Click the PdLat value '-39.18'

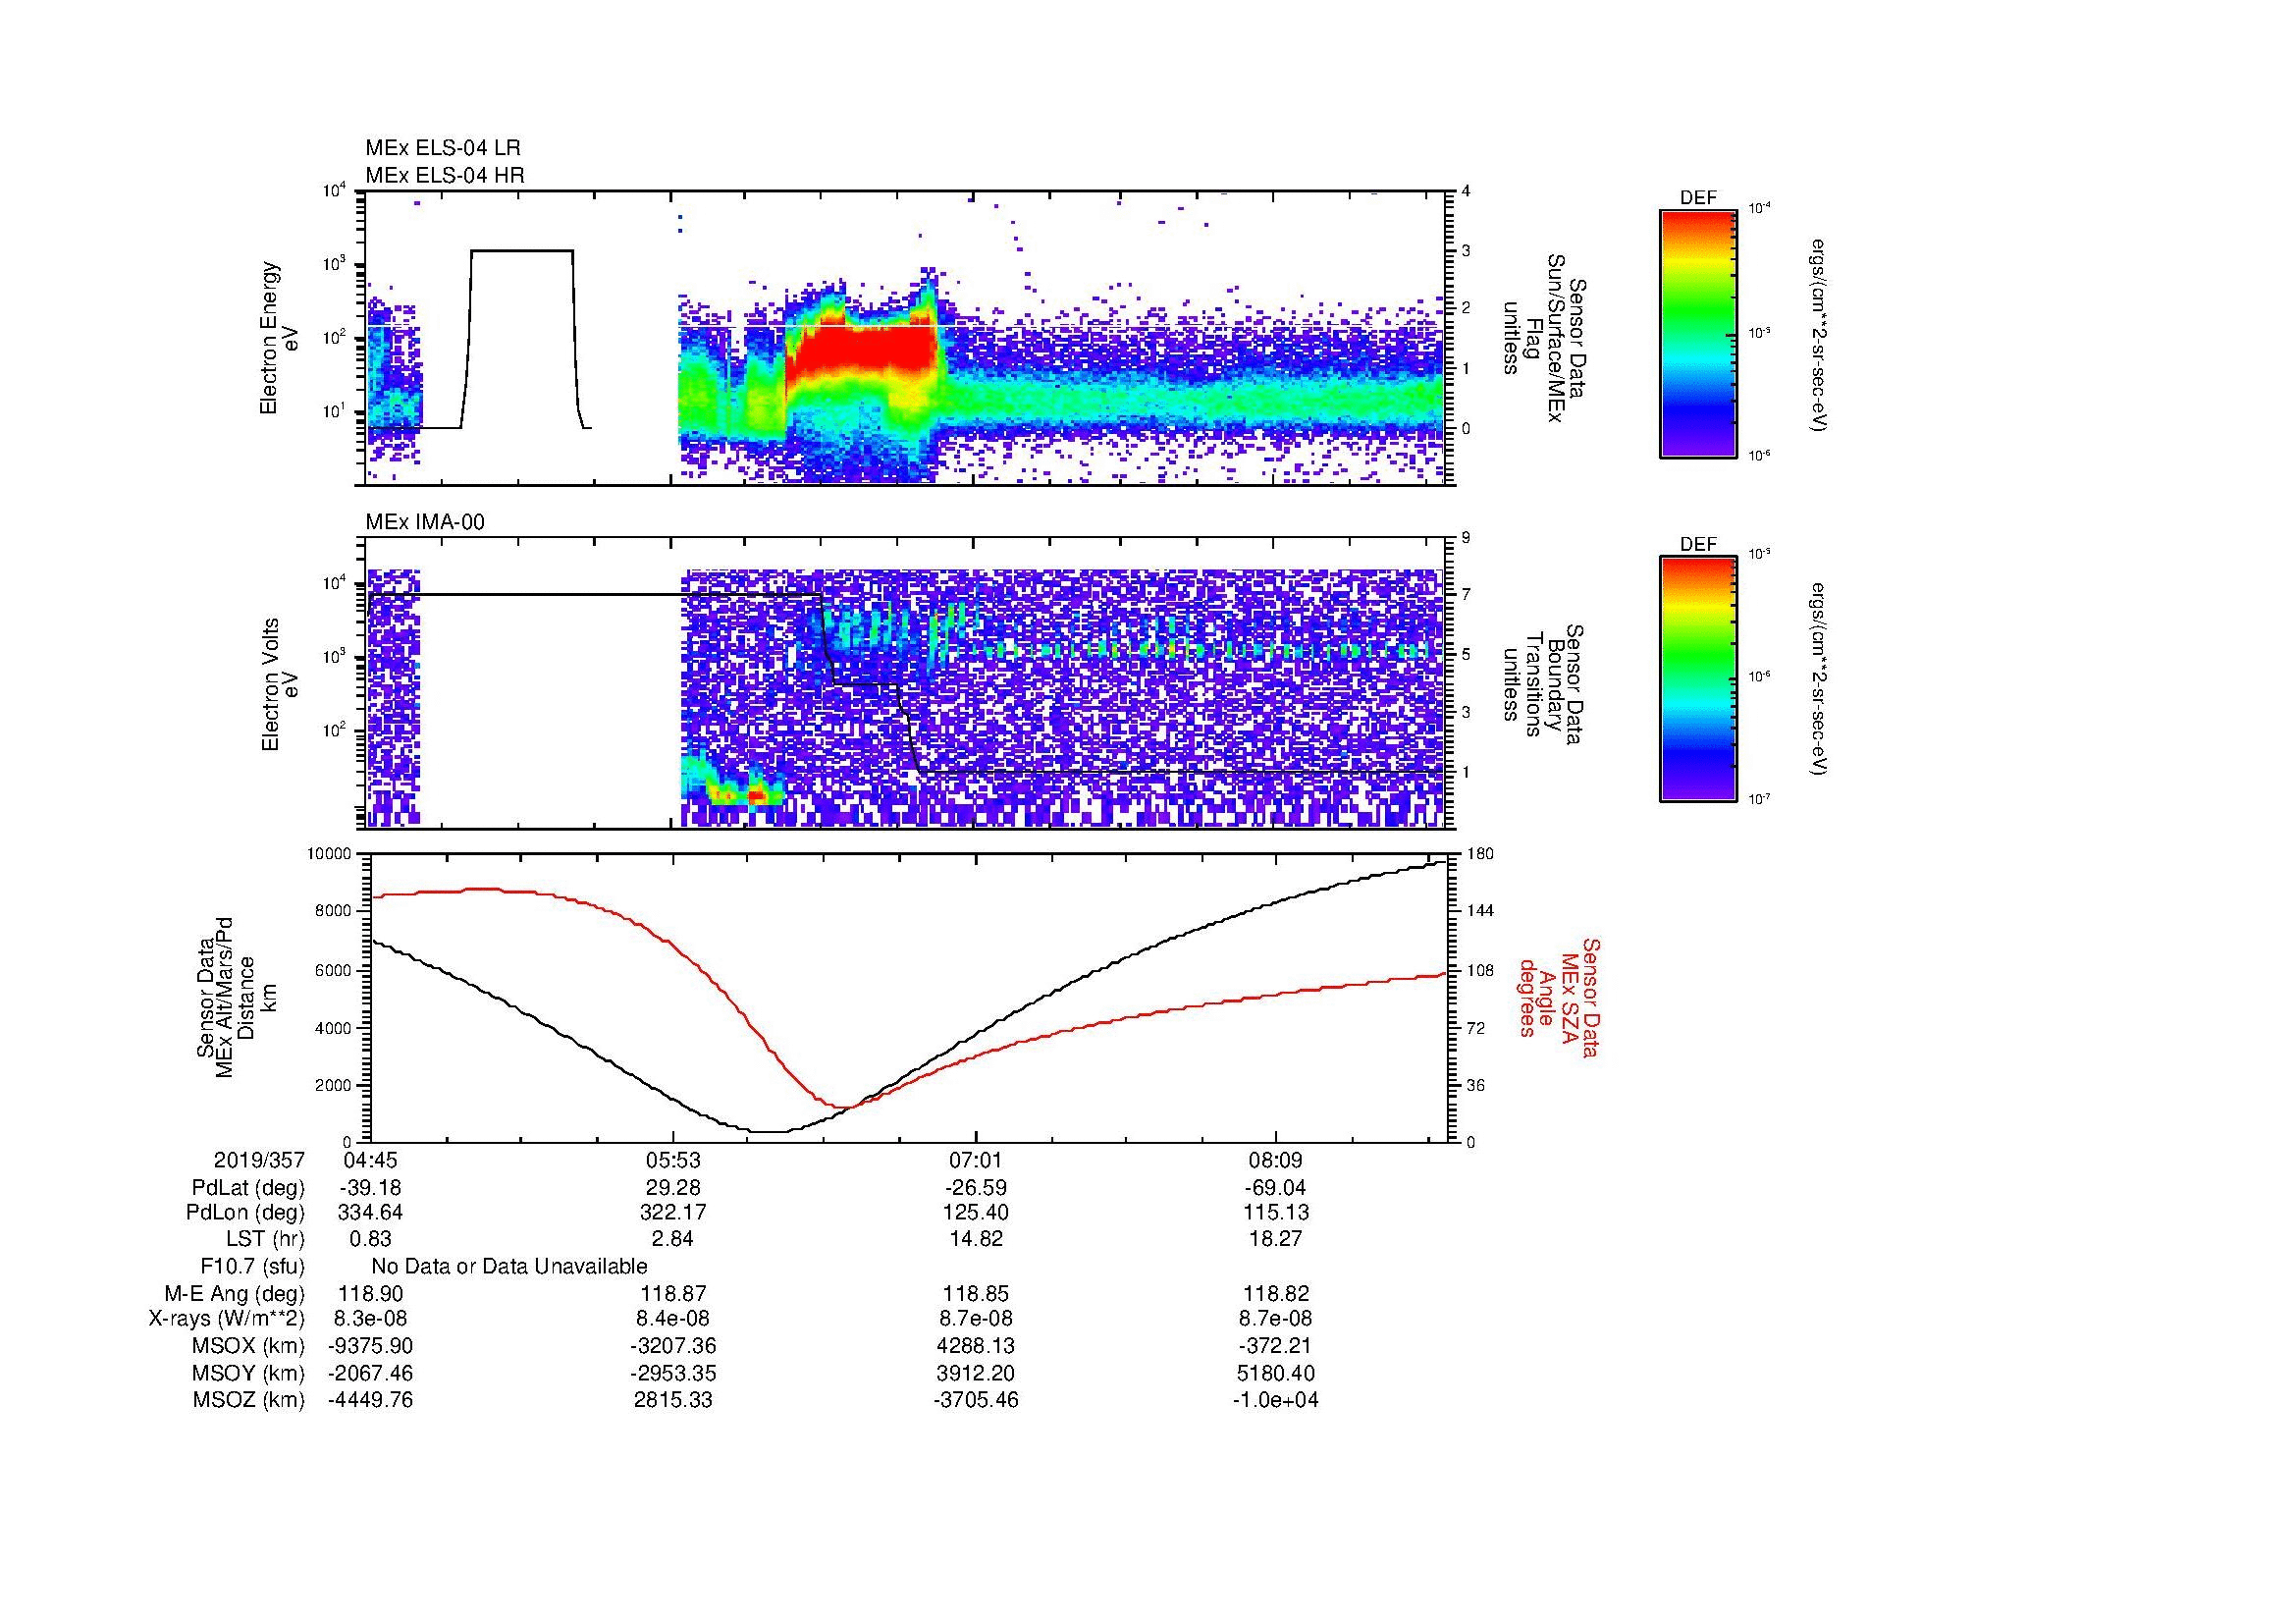371,1188
